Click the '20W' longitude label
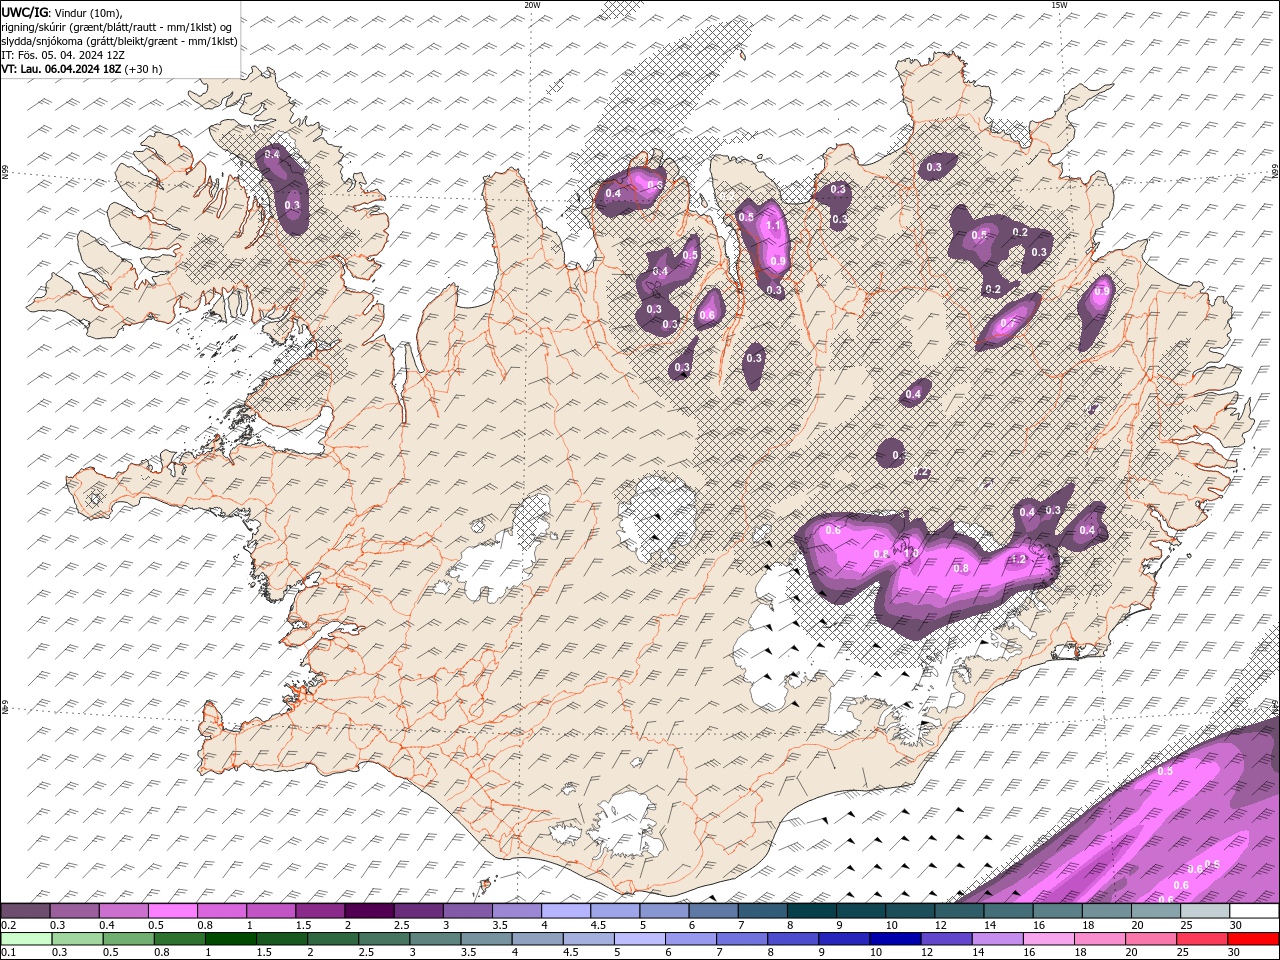This screenshot has width=1280, height=960. tap(532, 5)
